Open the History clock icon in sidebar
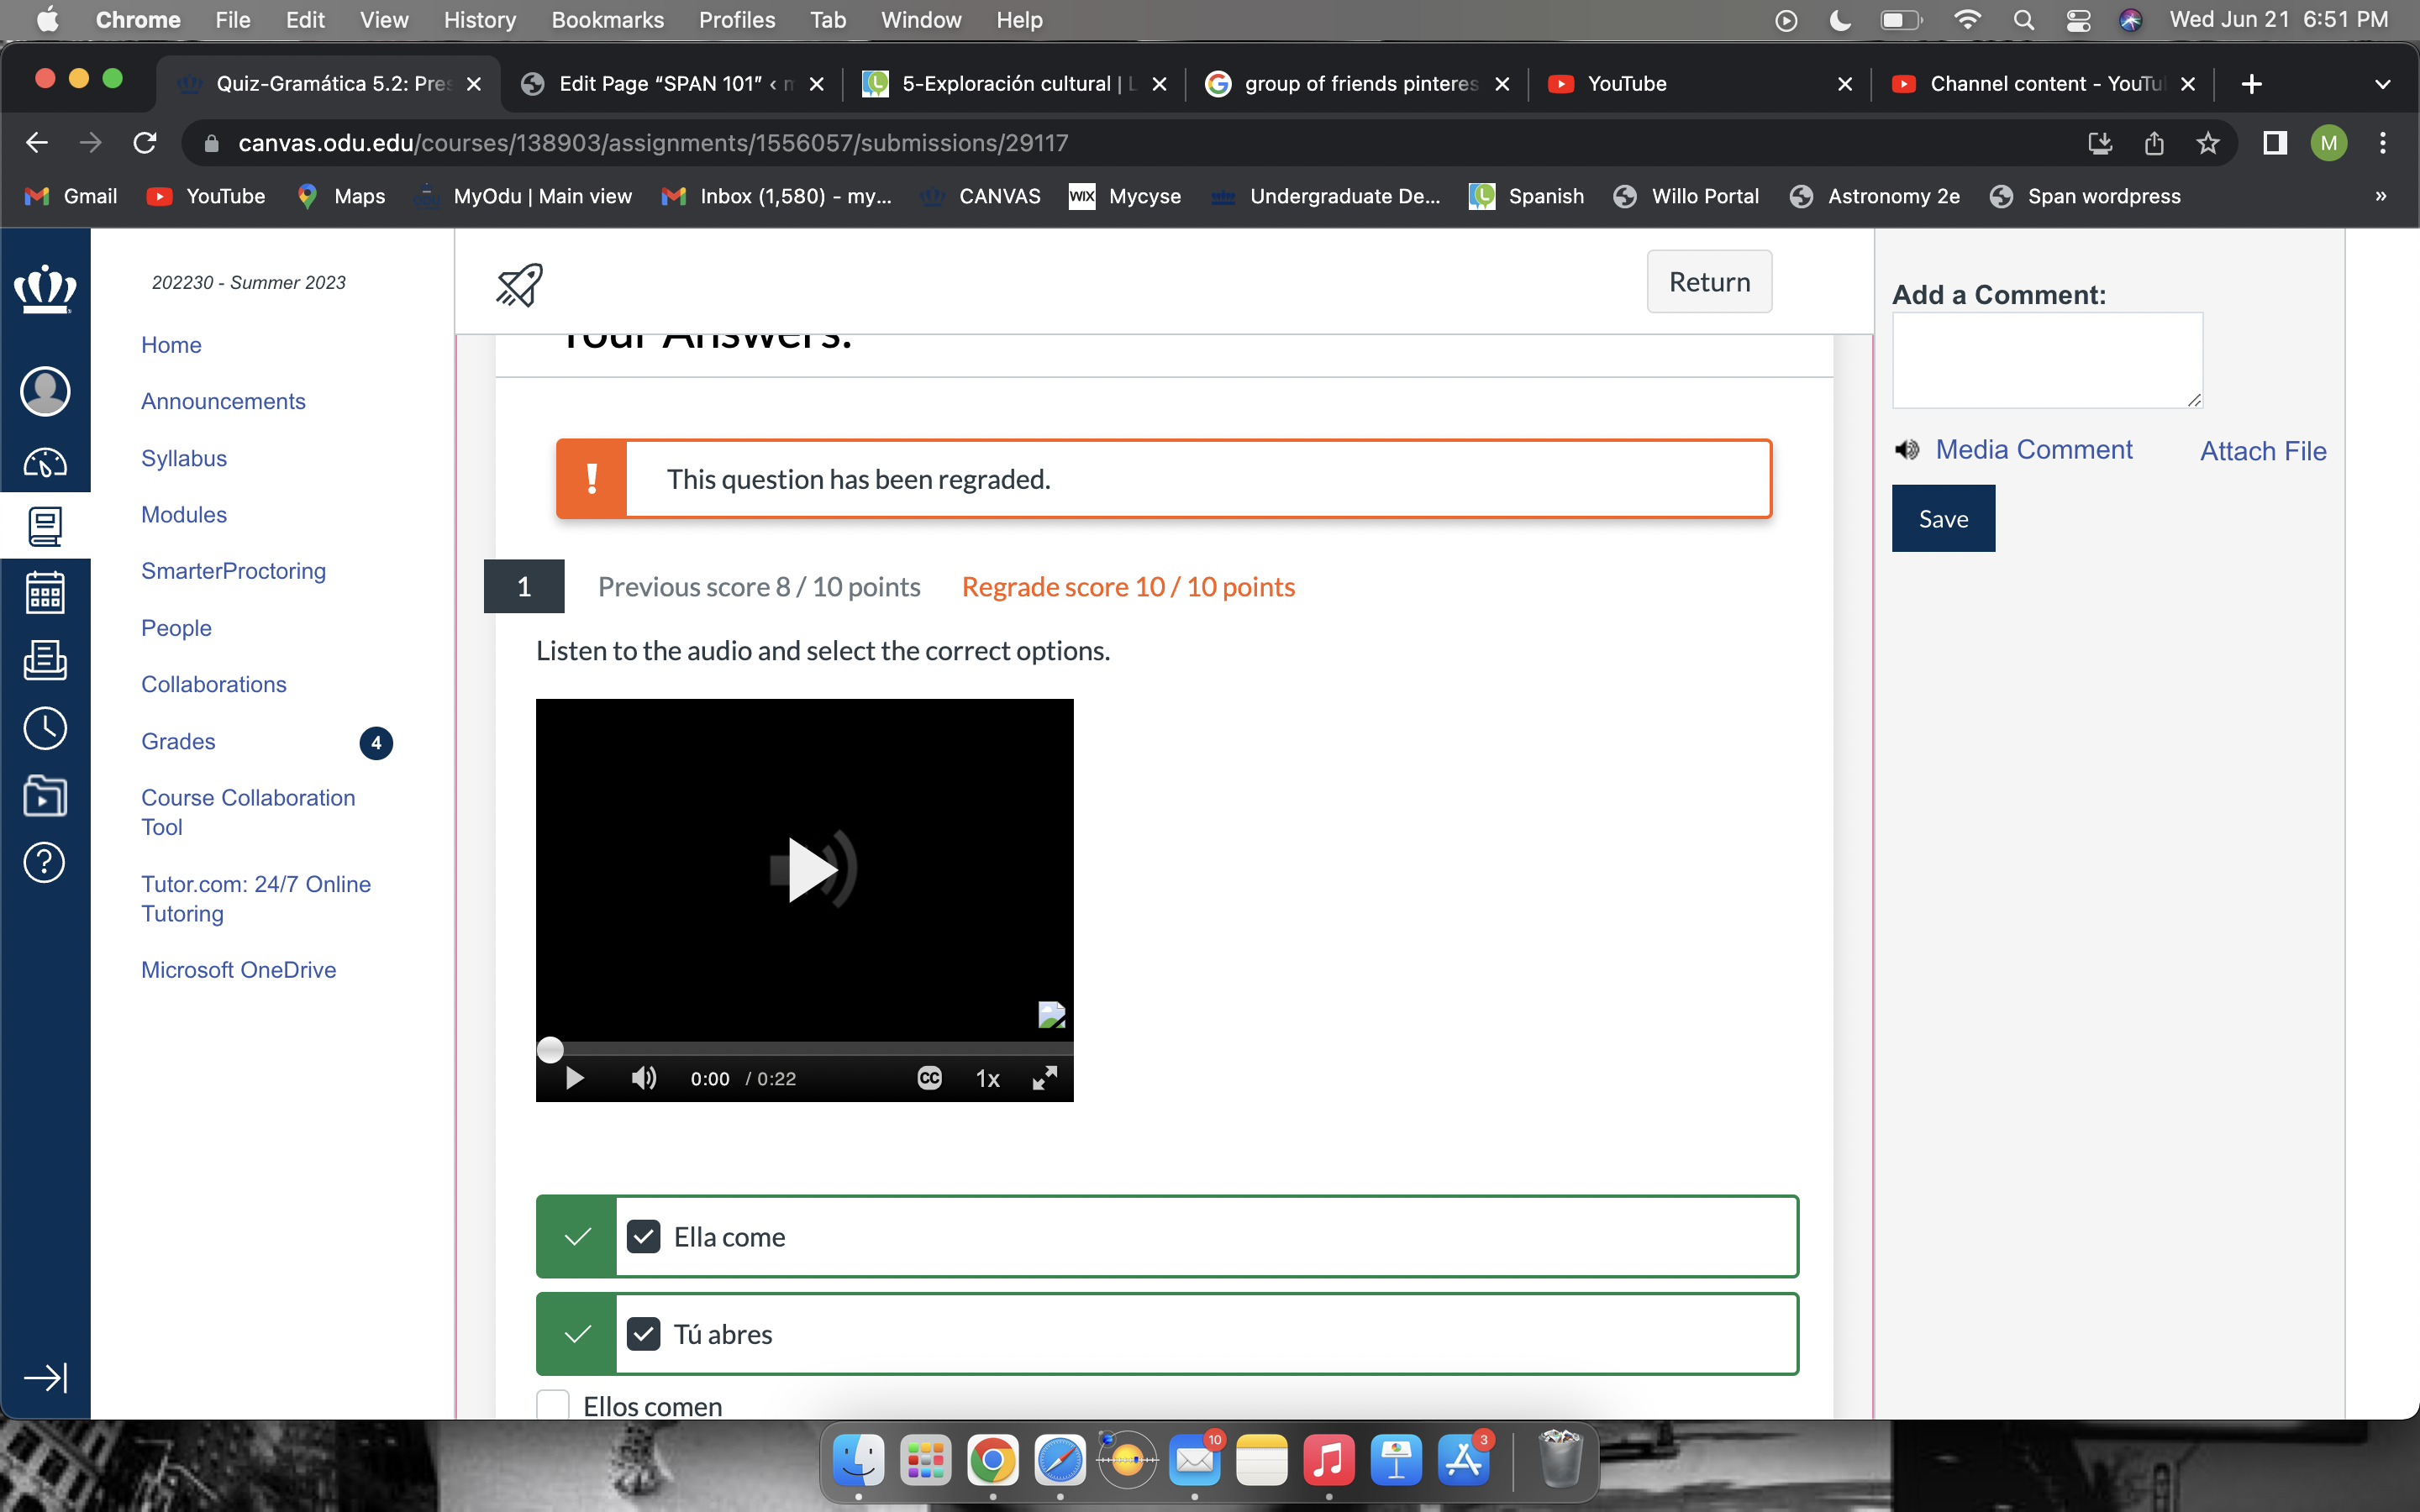The height and width of the screenshot is (1512, 2420). (45, 728)
